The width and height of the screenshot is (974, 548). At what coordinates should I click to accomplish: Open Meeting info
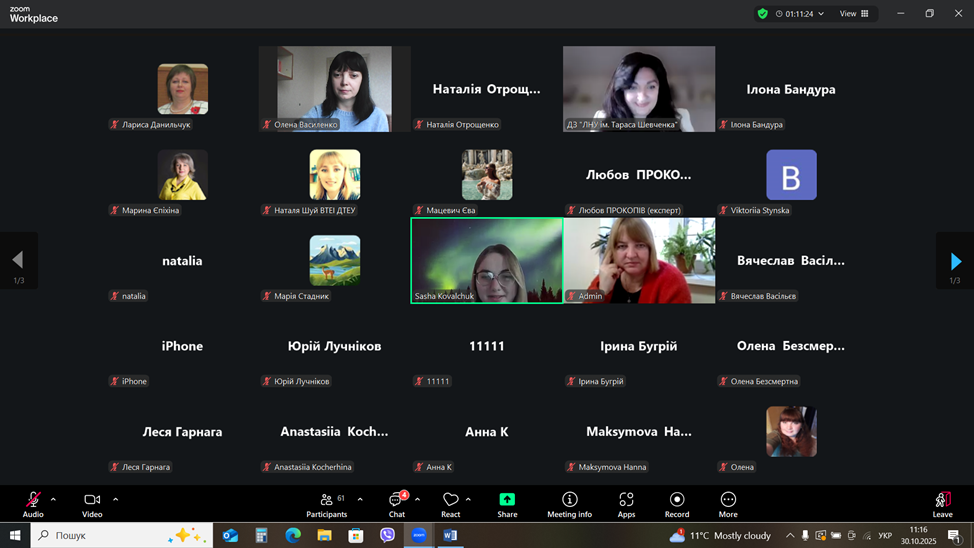569,504
